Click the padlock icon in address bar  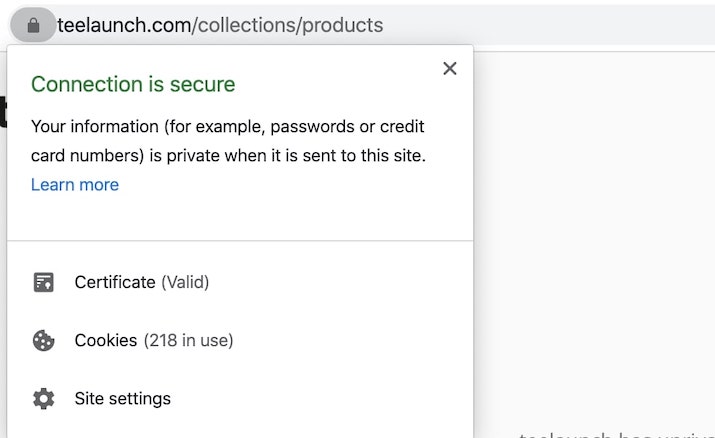pyautogui.click(x=33, y=25)
